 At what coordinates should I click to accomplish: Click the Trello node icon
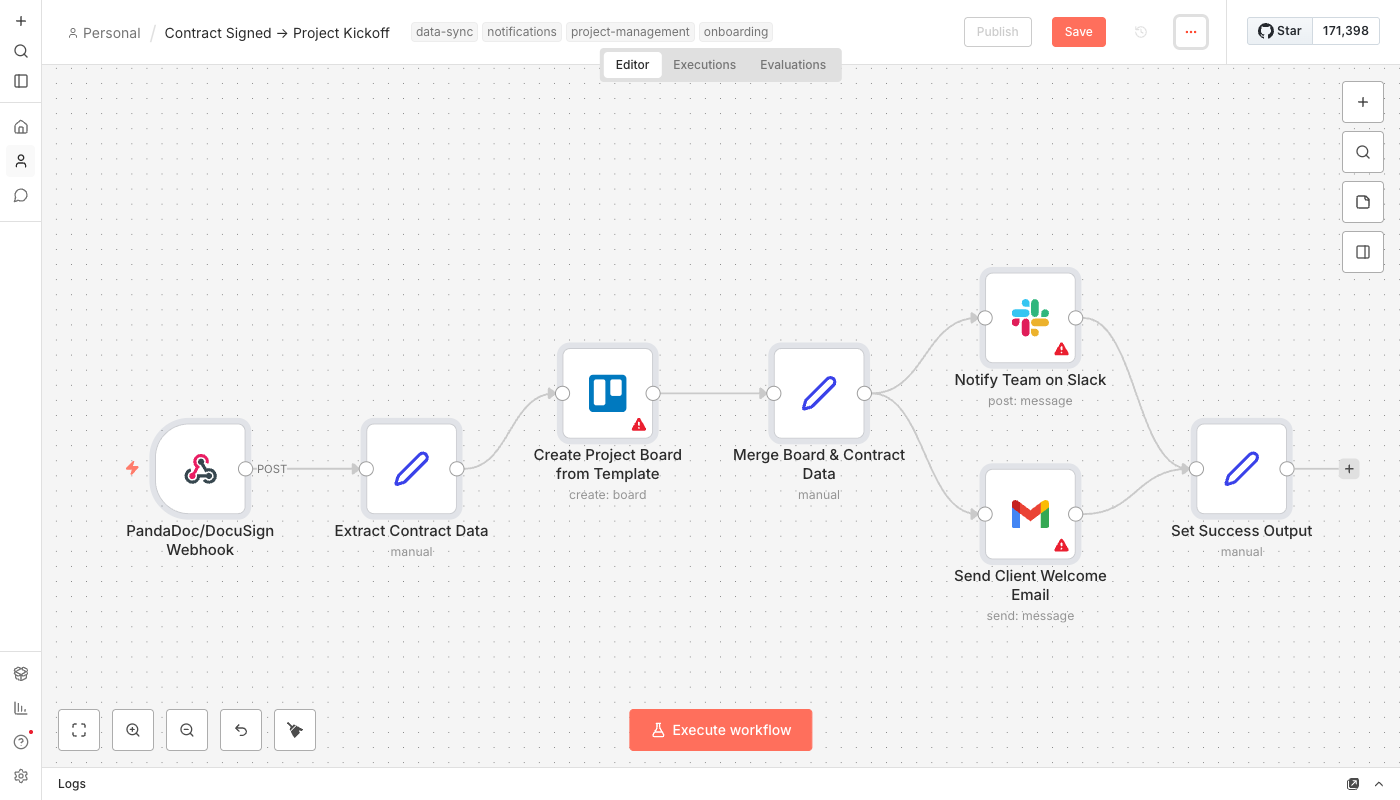607,393
